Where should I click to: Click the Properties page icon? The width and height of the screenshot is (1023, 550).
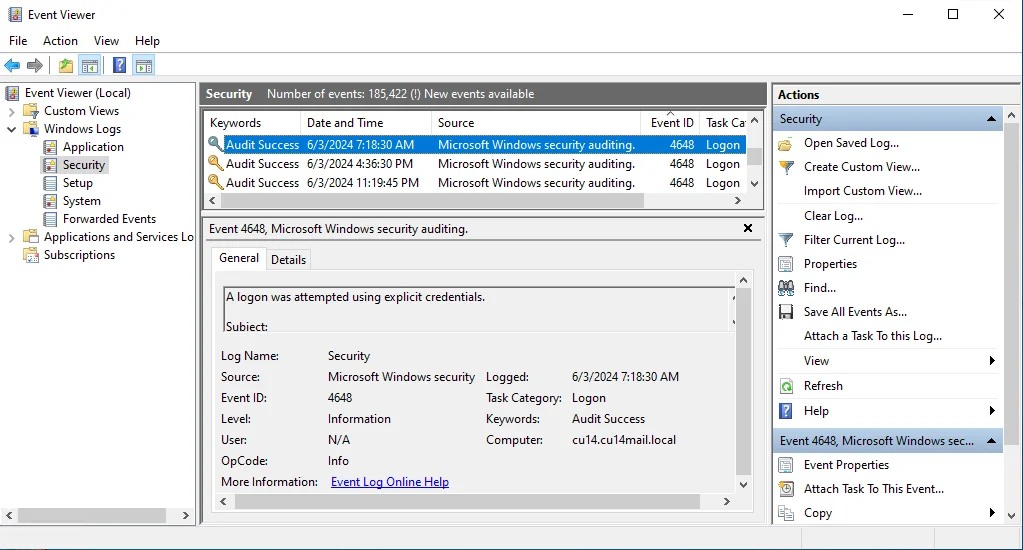click(x=786, y=264)
